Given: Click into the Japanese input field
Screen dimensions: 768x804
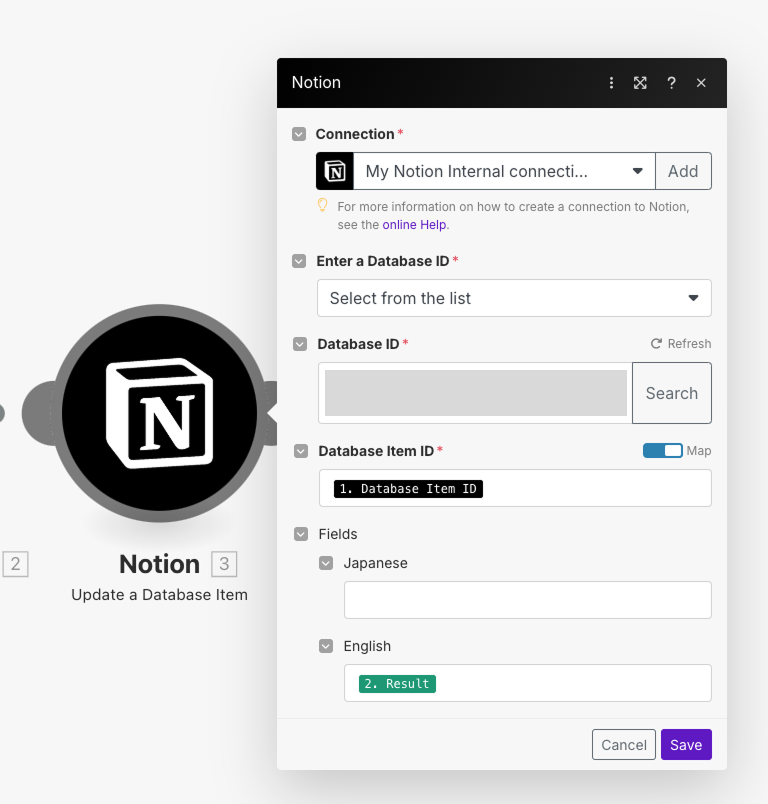Looking at the screenshot, I should click(527, 600).
